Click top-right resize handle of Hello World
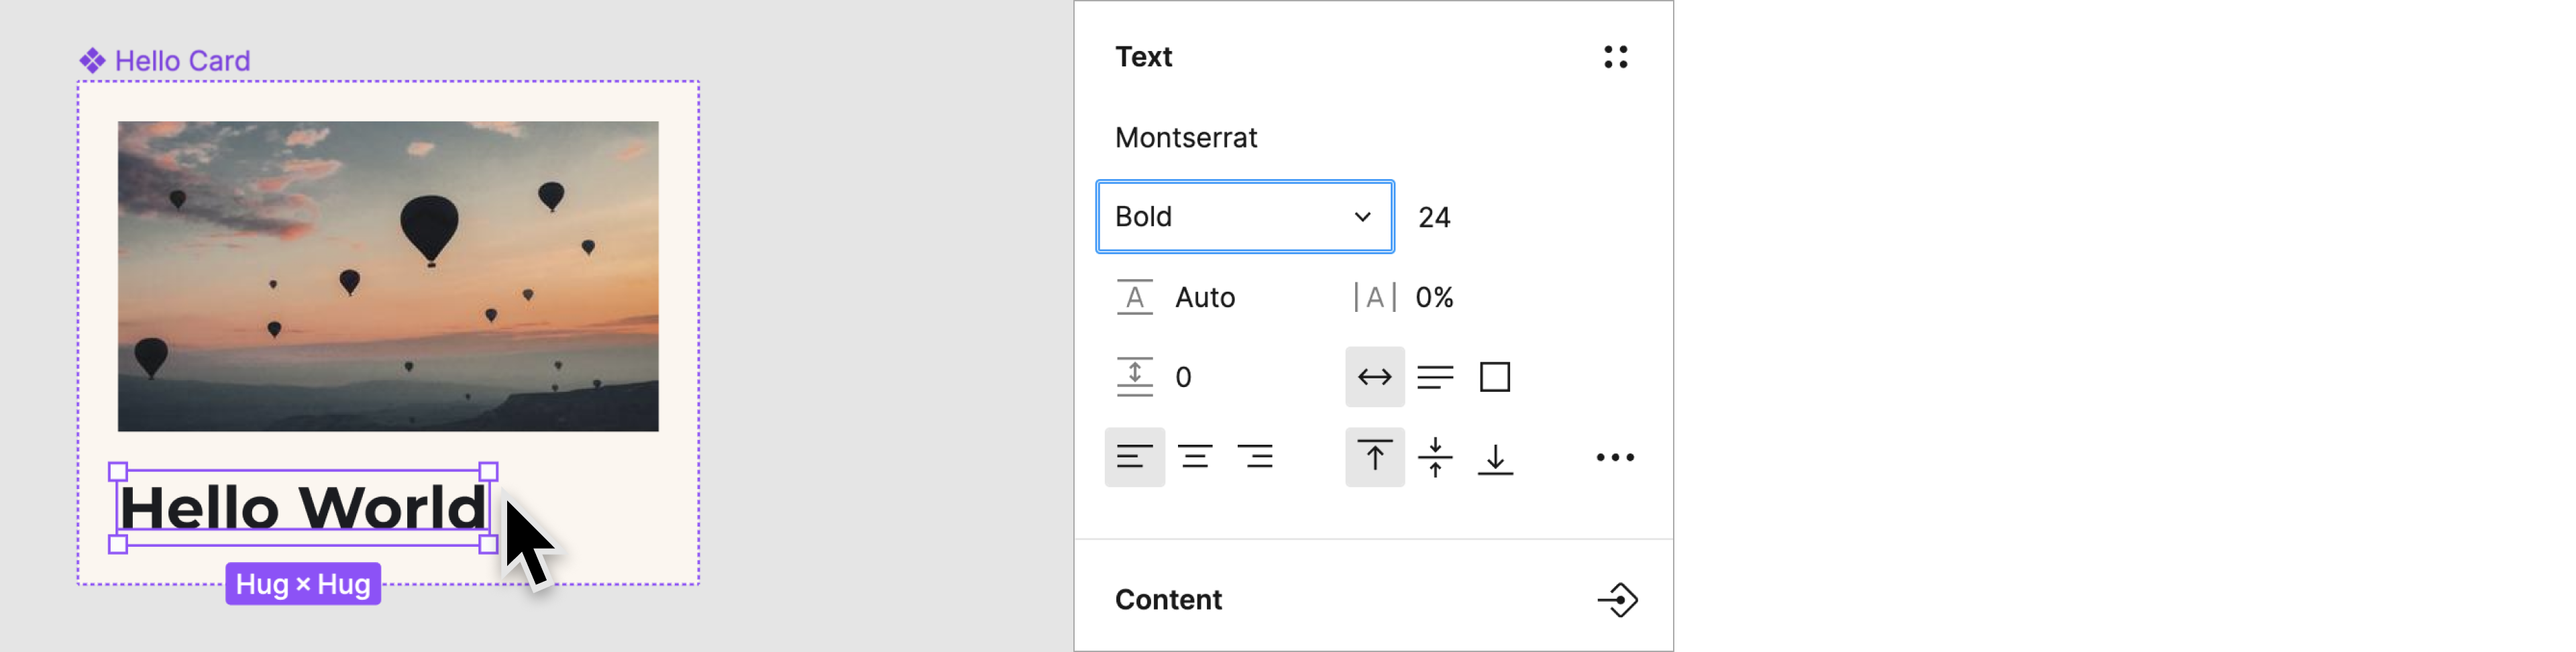This screenshot has width=2576, height=652. [x=488, y=472]
